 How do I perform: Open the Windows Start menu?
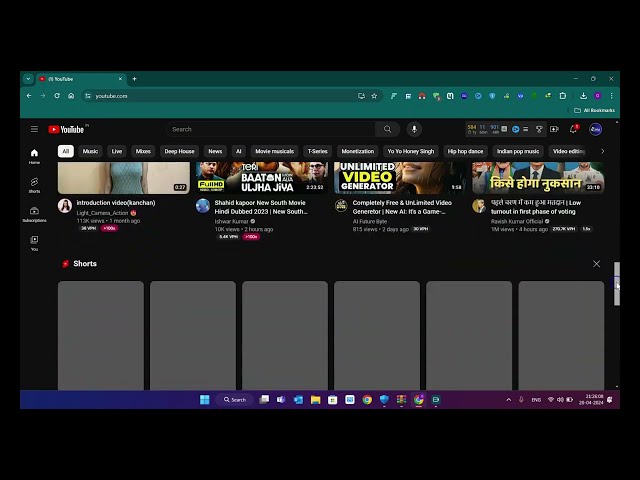pyautogui.click(x=205, y=400)
